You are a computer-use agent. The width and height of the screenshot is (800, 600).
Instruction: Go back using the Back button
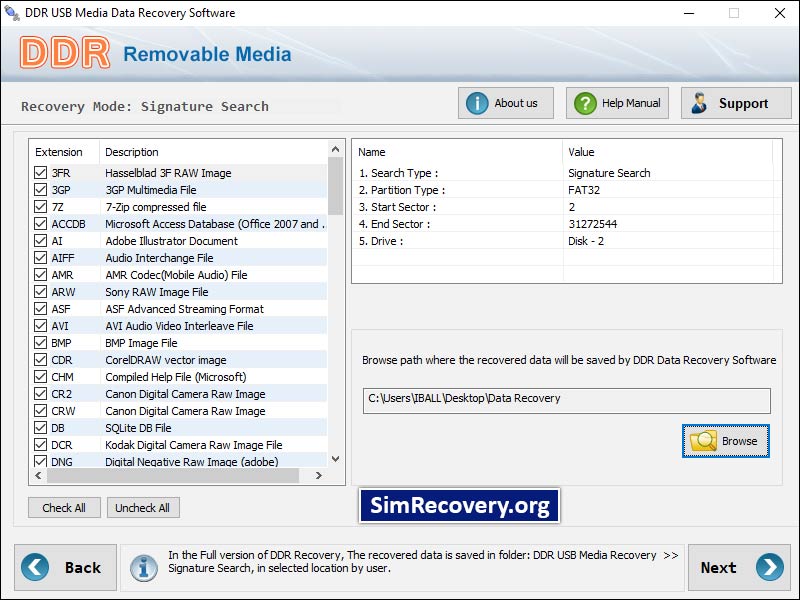point(66,567)
